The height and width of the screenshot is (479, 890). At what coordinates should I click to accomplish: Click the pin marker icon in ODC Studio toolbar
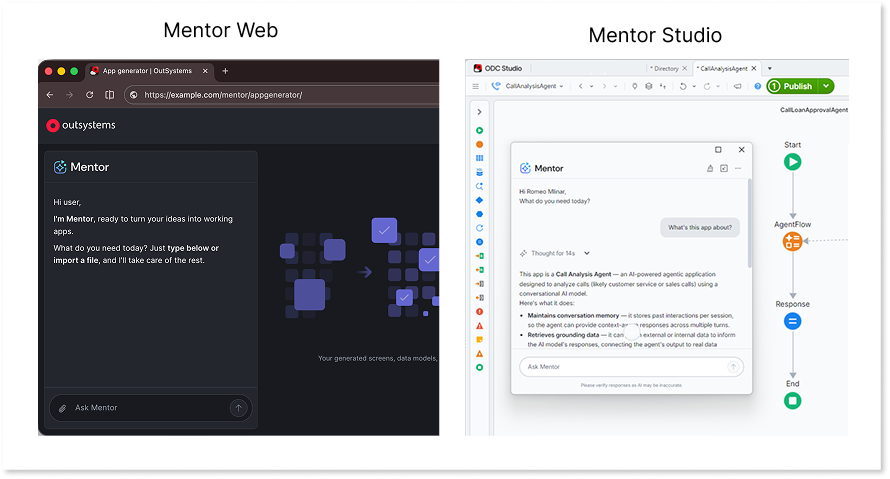click(635, 86)
